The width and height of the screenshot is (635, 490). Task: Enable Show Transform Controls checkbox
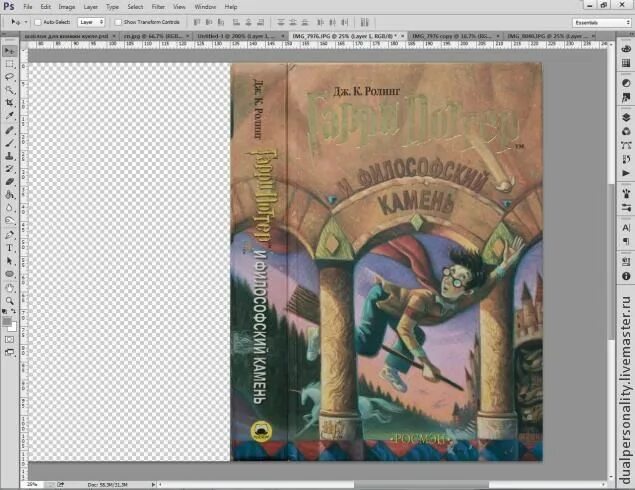click(118, 22)
